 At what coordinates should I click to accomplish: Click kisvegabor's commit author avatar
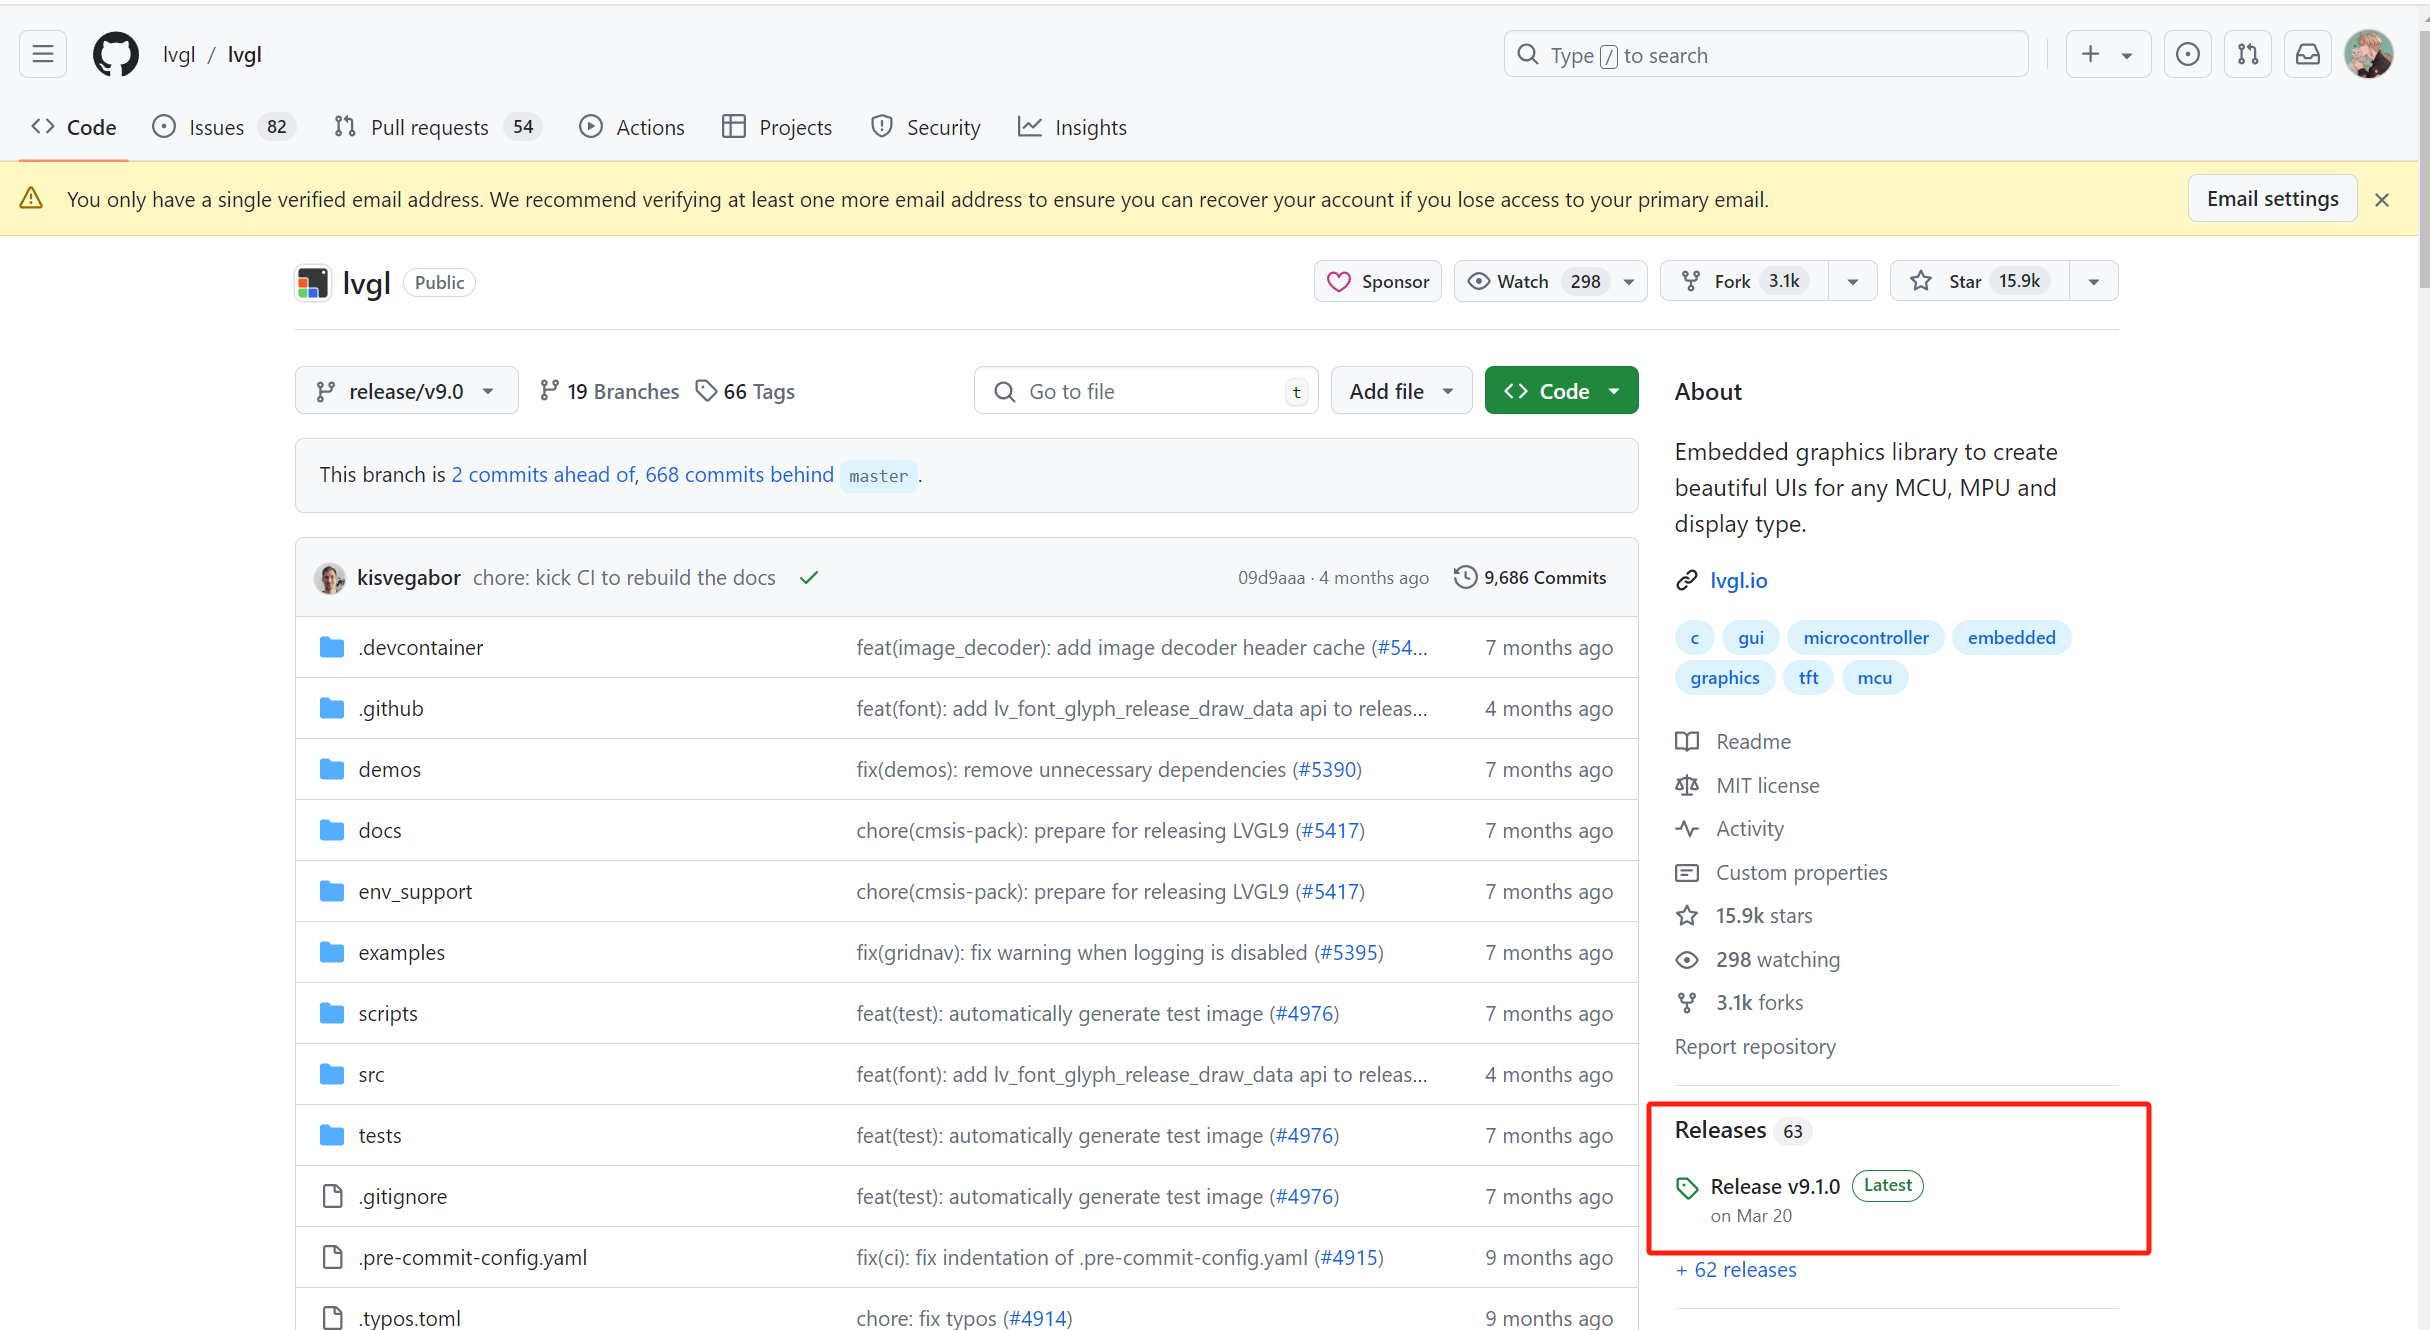point(330,578)
